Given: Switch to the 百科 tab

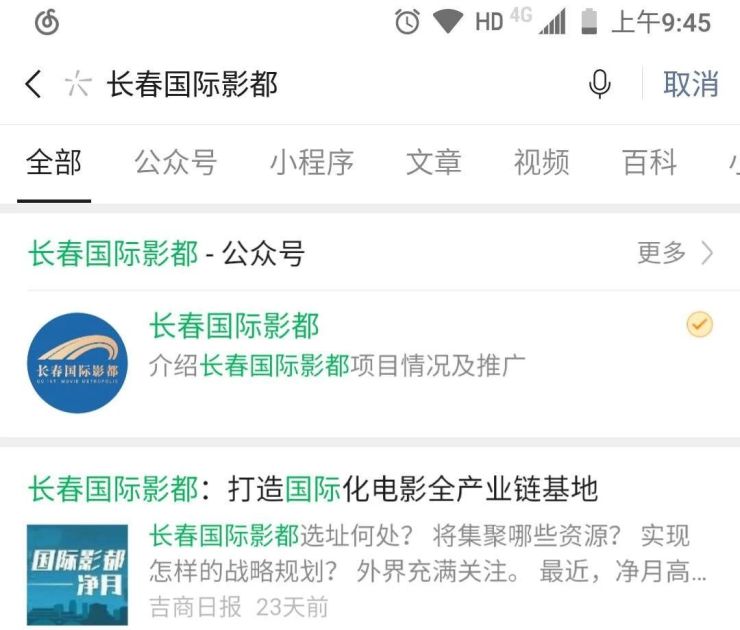Looking at the screenshot, I should tap(650, 162).
